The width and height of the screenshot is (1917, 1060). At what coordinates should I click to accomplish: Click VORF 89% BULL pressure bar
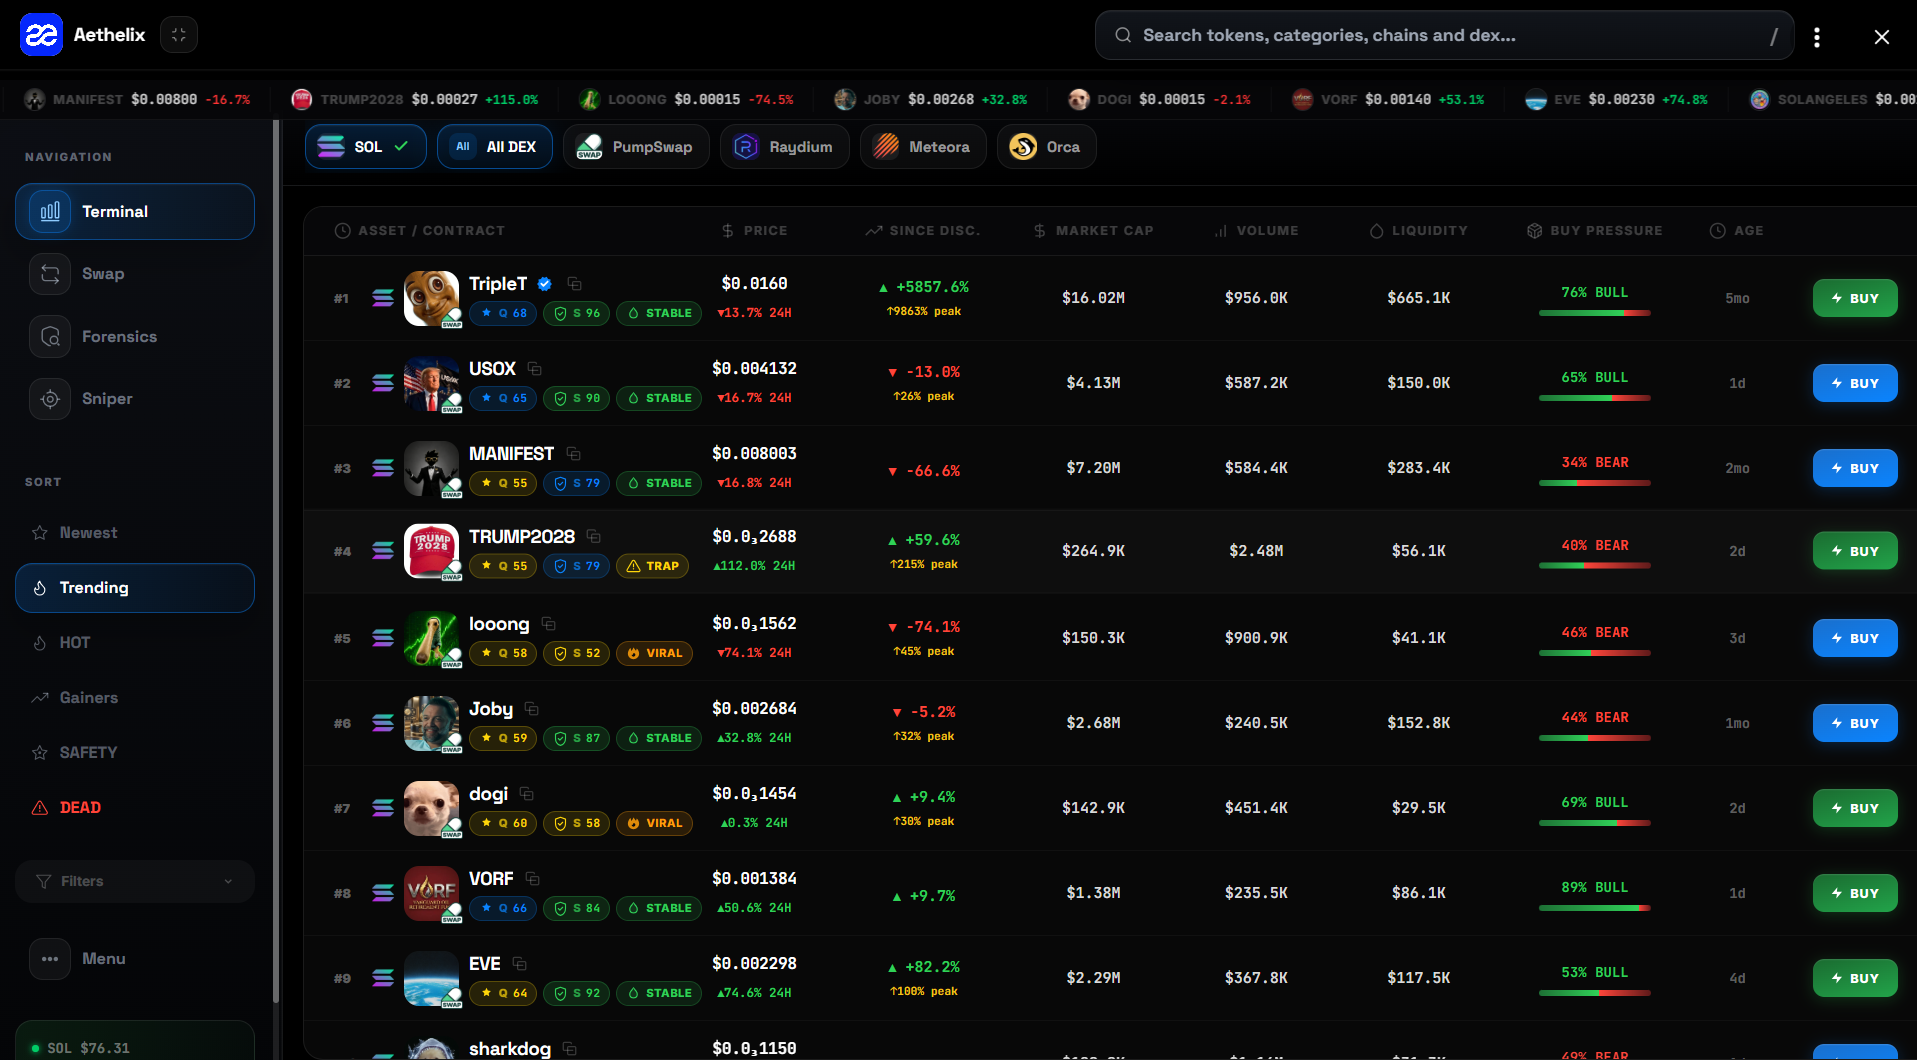pos(1595,908)
